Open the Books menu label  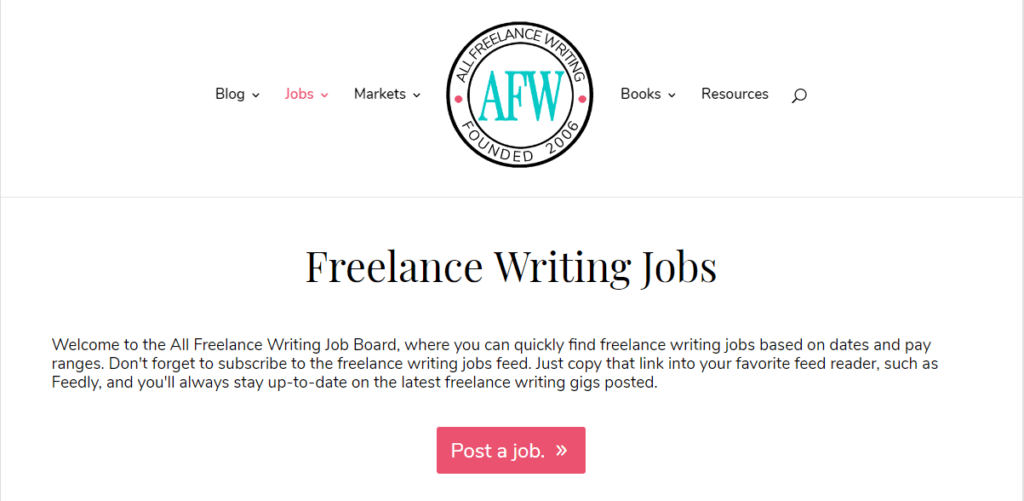pos(640,94)
